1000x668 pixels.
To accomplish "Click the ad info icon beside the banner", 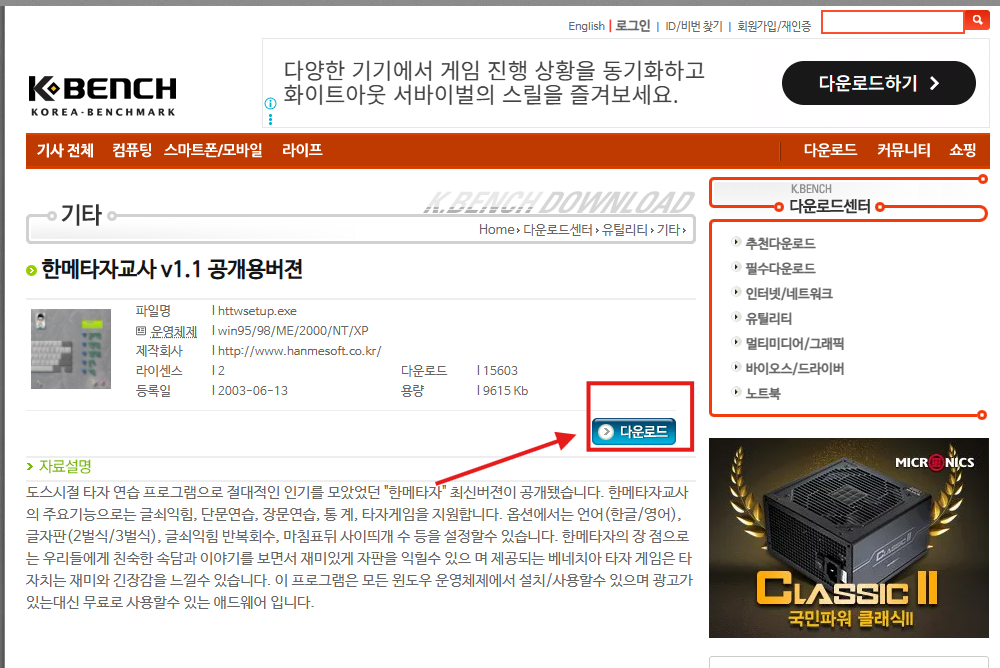I will pos(270,103).
